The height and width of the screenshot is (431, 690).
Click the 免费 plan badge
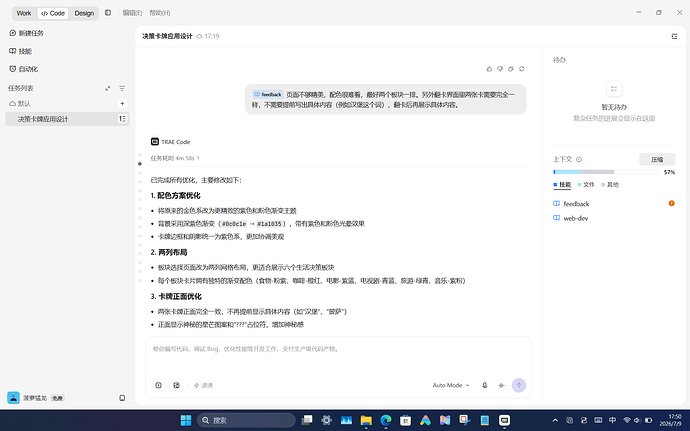pos(57,398)
